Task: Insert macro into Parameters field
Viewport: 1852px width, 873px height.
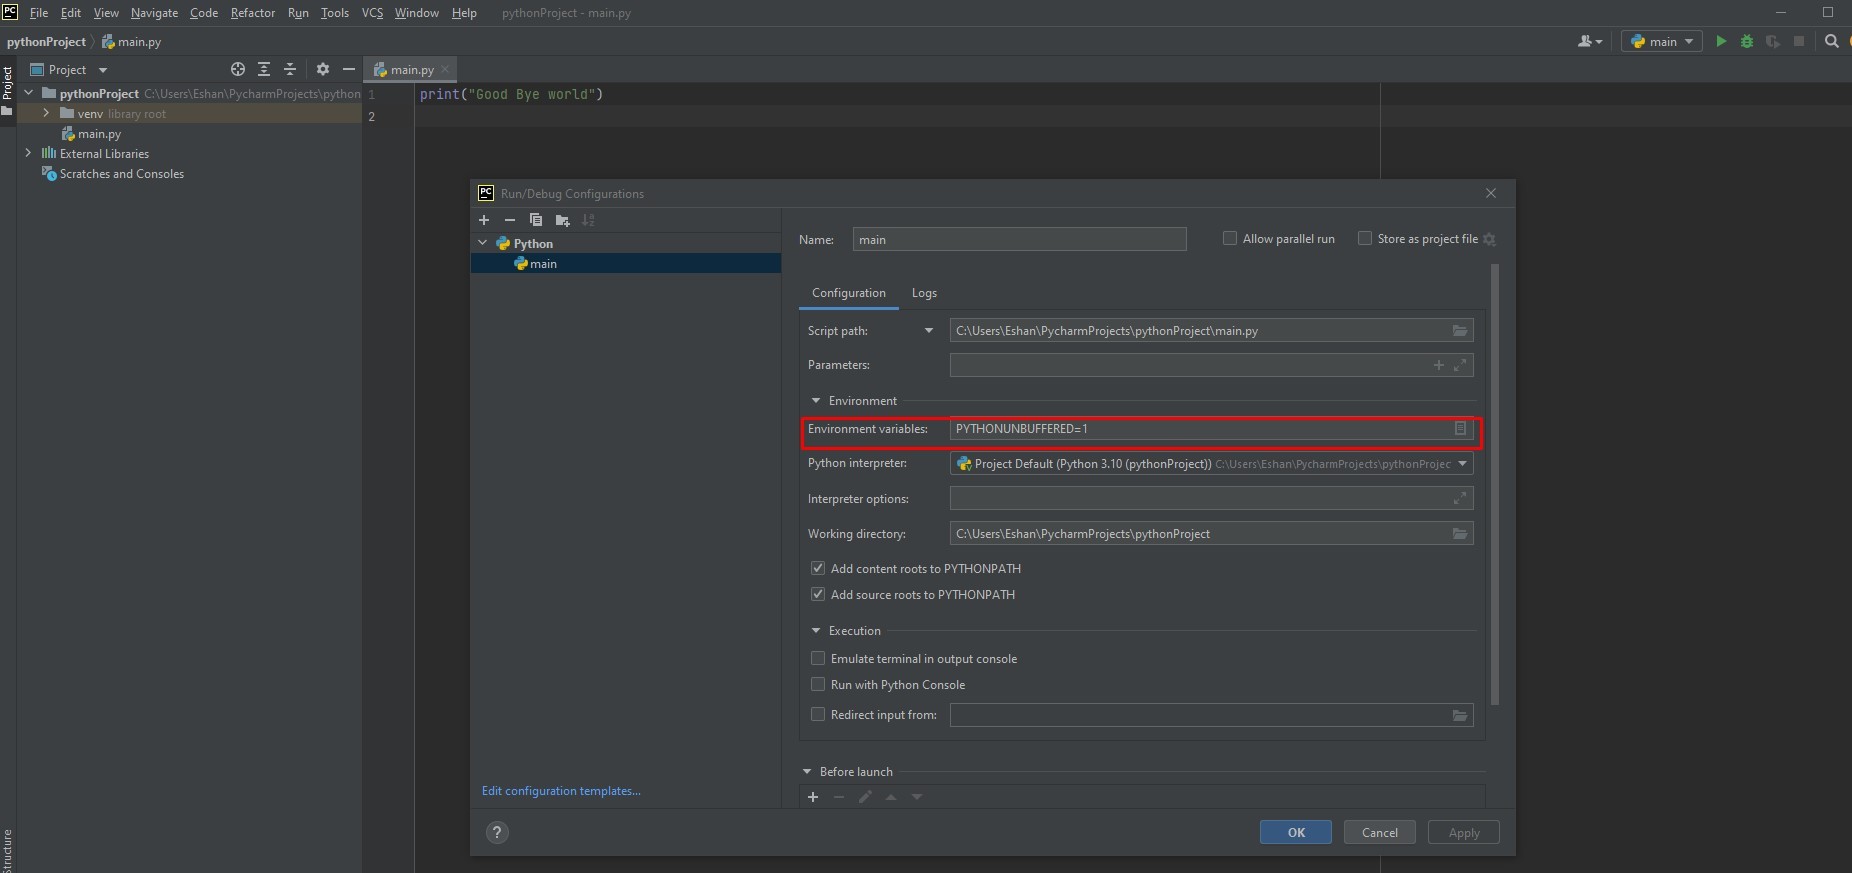Action: tap(1439, 365)
